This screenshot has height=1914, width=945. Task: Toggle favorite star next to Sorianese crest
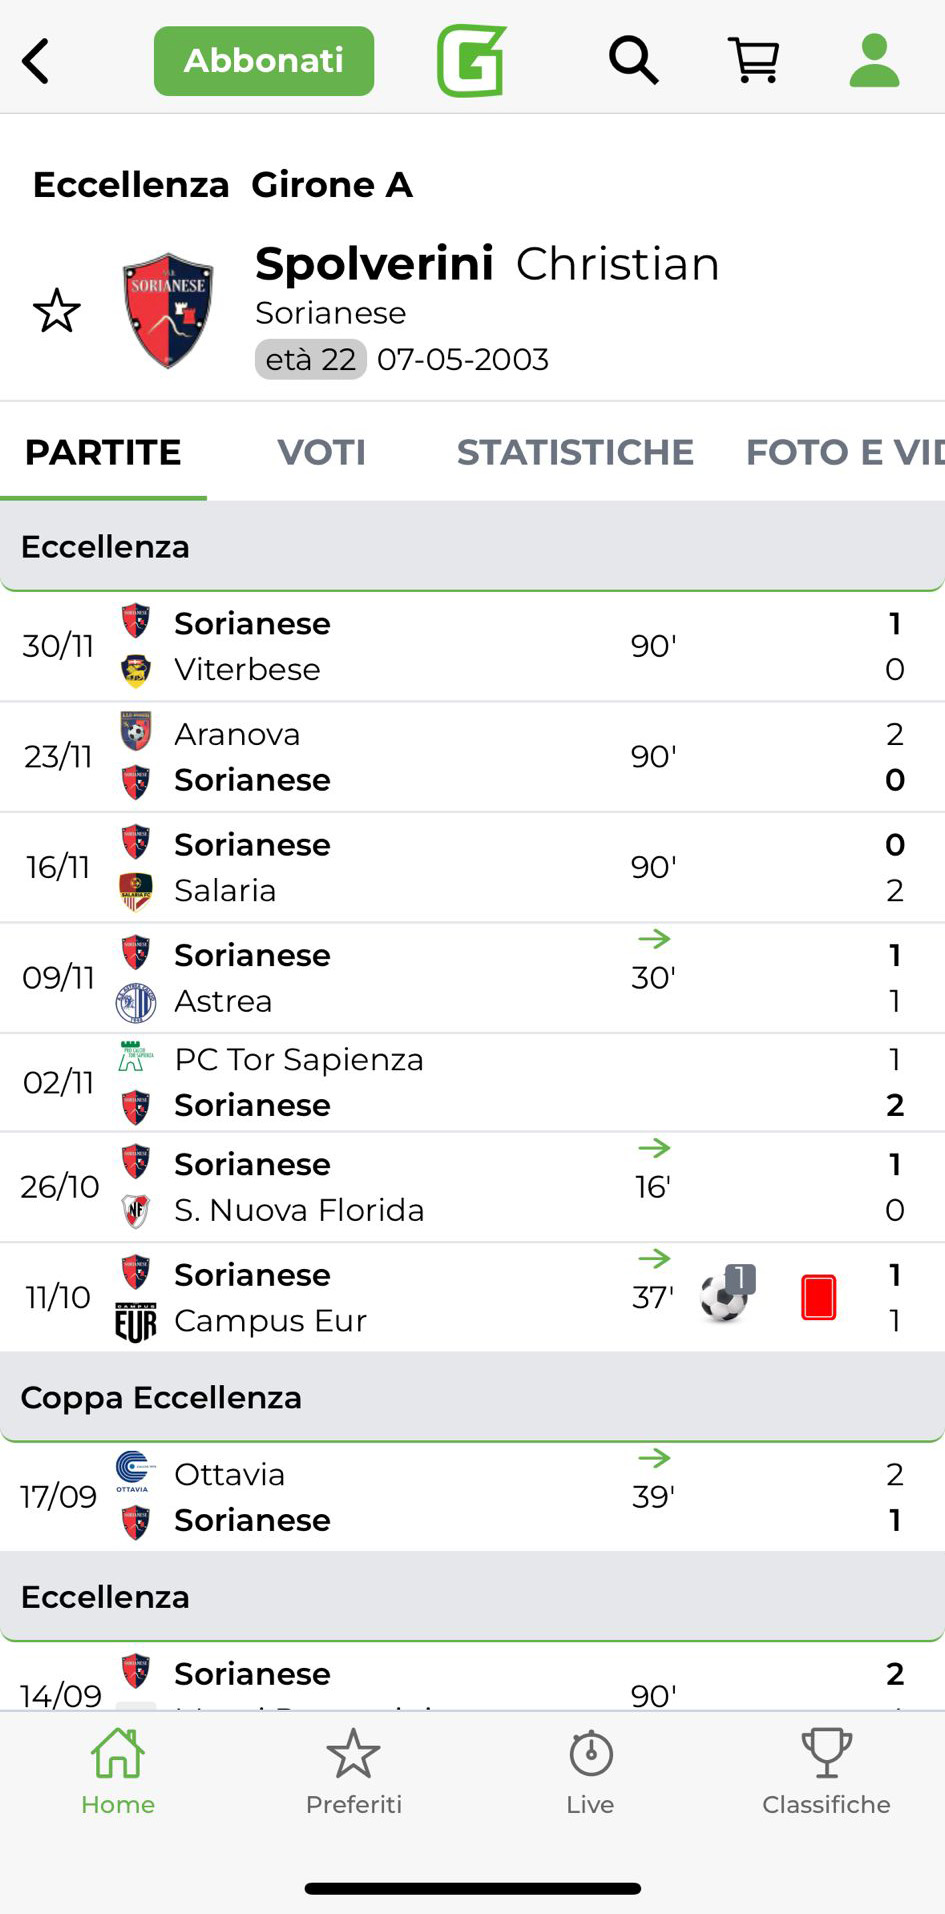(x=57, y=311)
